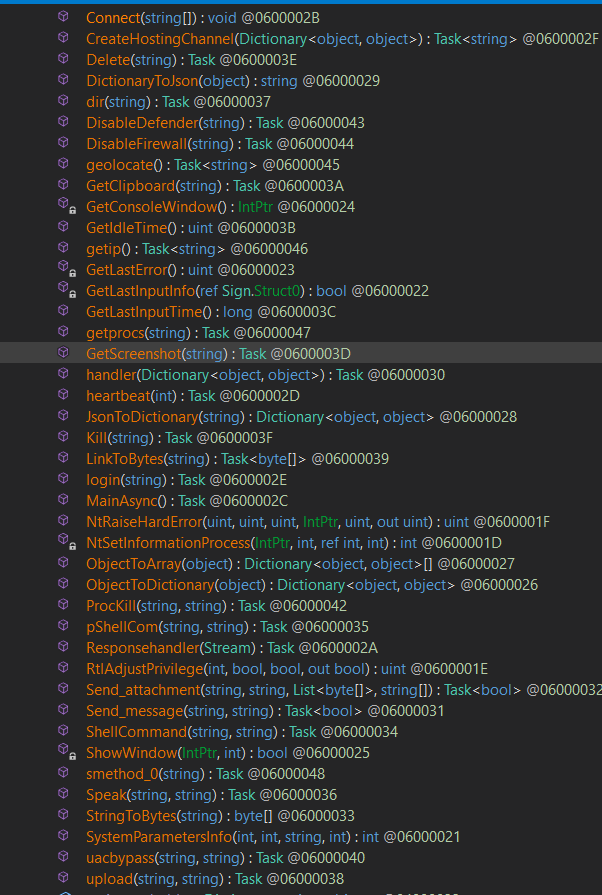Click the locked method icon beside GetConsoleWindow

65,206
